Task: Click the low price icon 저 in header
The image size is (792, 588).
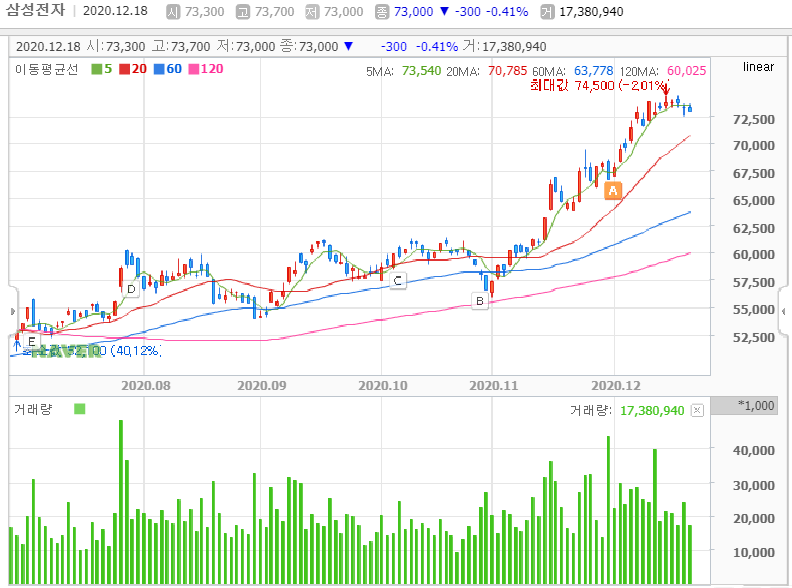Action: coord(312,12)
